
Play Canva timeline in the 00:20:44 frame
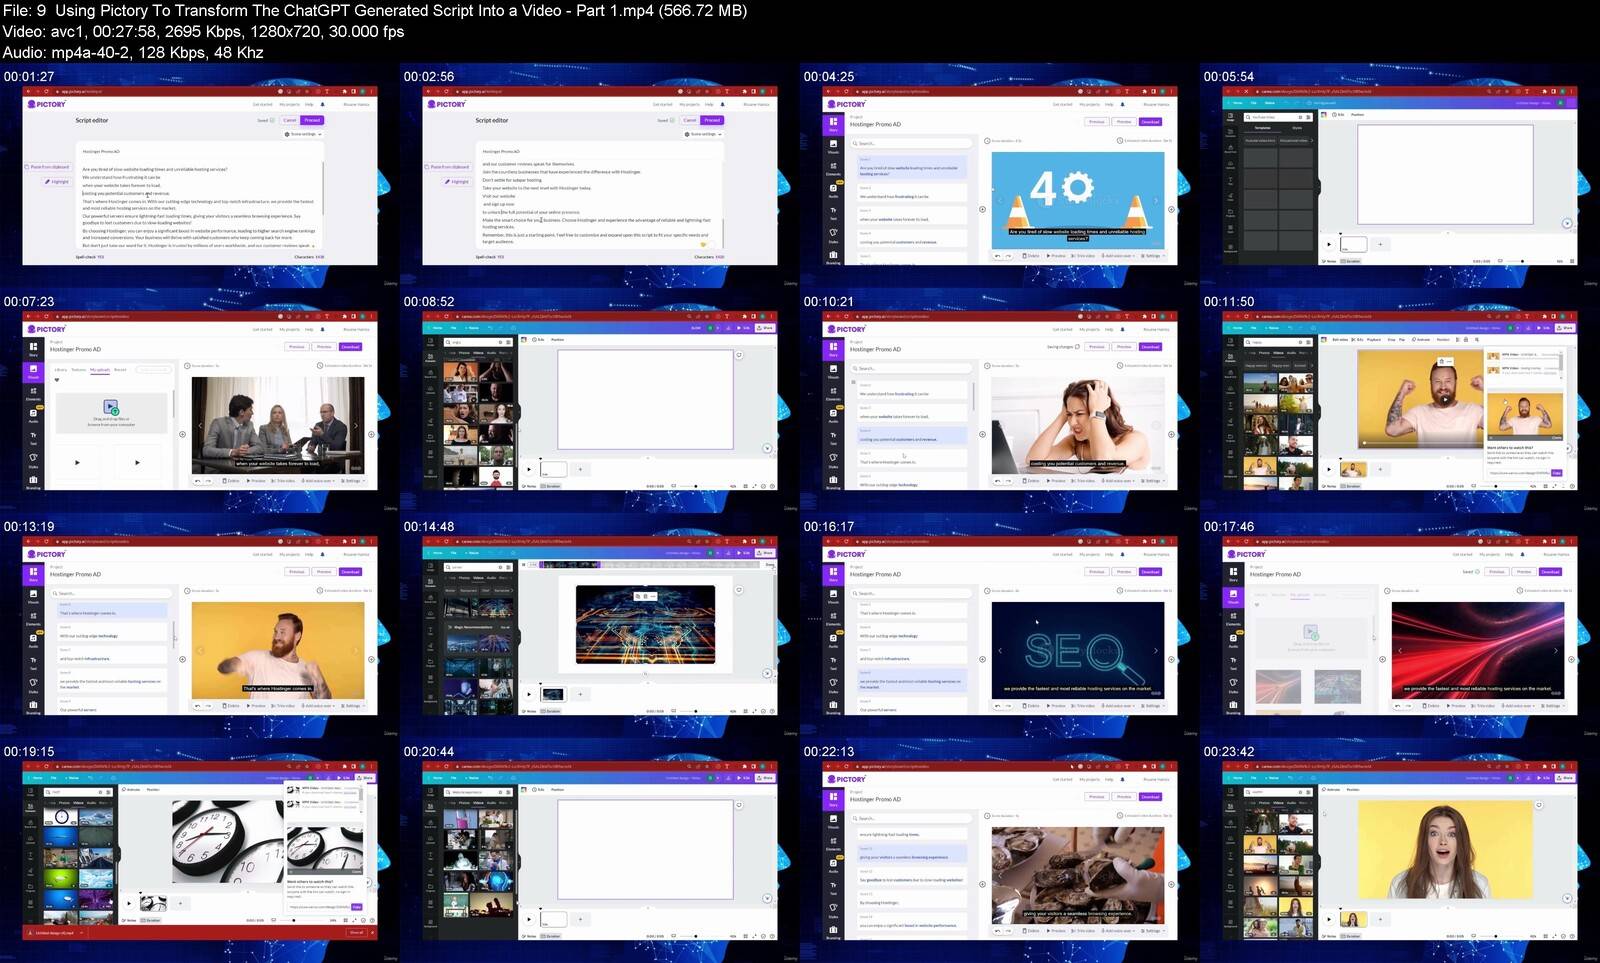pyautogui.click(x=529, y=919)
